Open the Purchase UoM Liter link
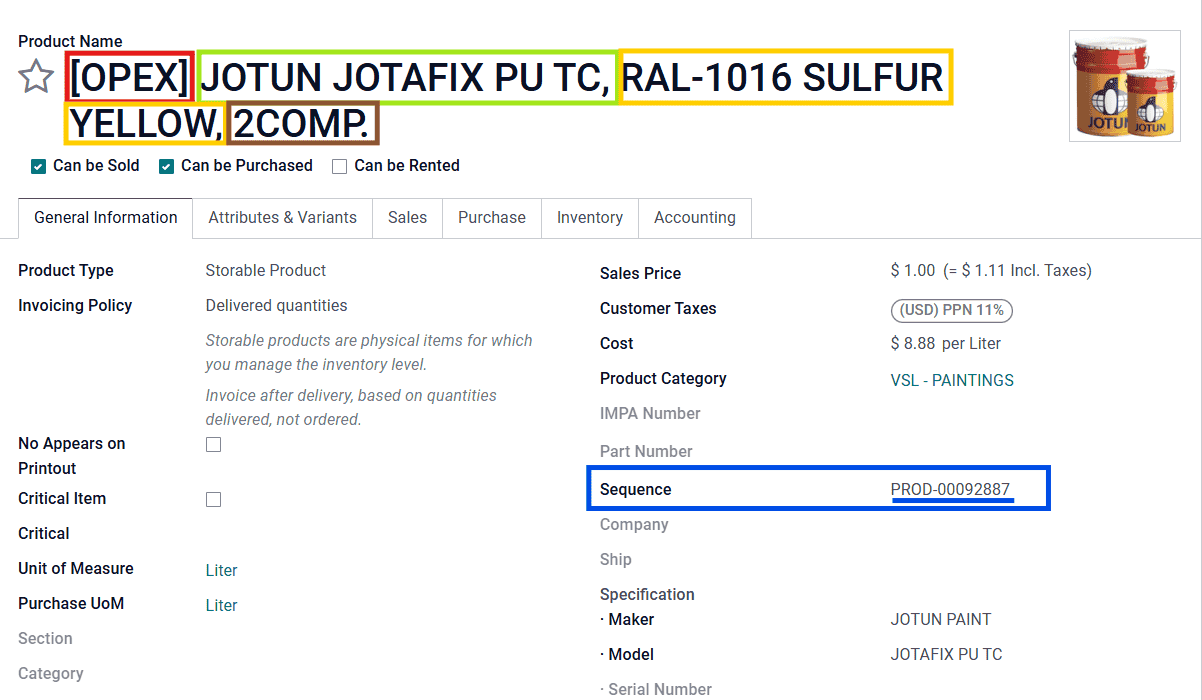Viewport: 1202px width, 700px height. click(x=221, y=605)
